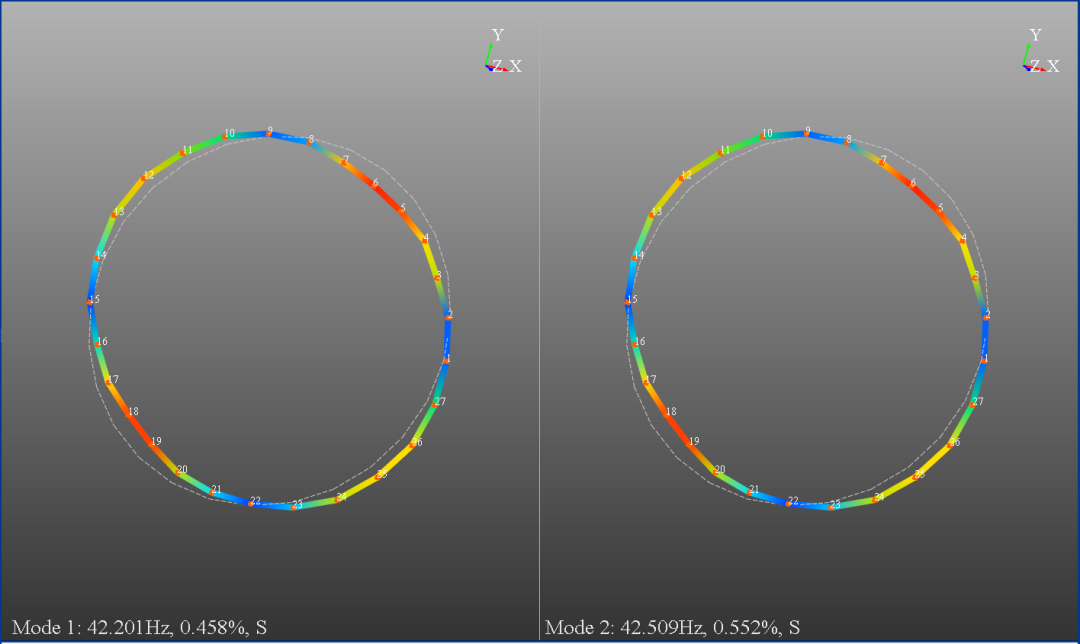Click the XYZ axis triad in Mode 2 view
The height and width of the screenshot is (644, 1080).
1041,51
